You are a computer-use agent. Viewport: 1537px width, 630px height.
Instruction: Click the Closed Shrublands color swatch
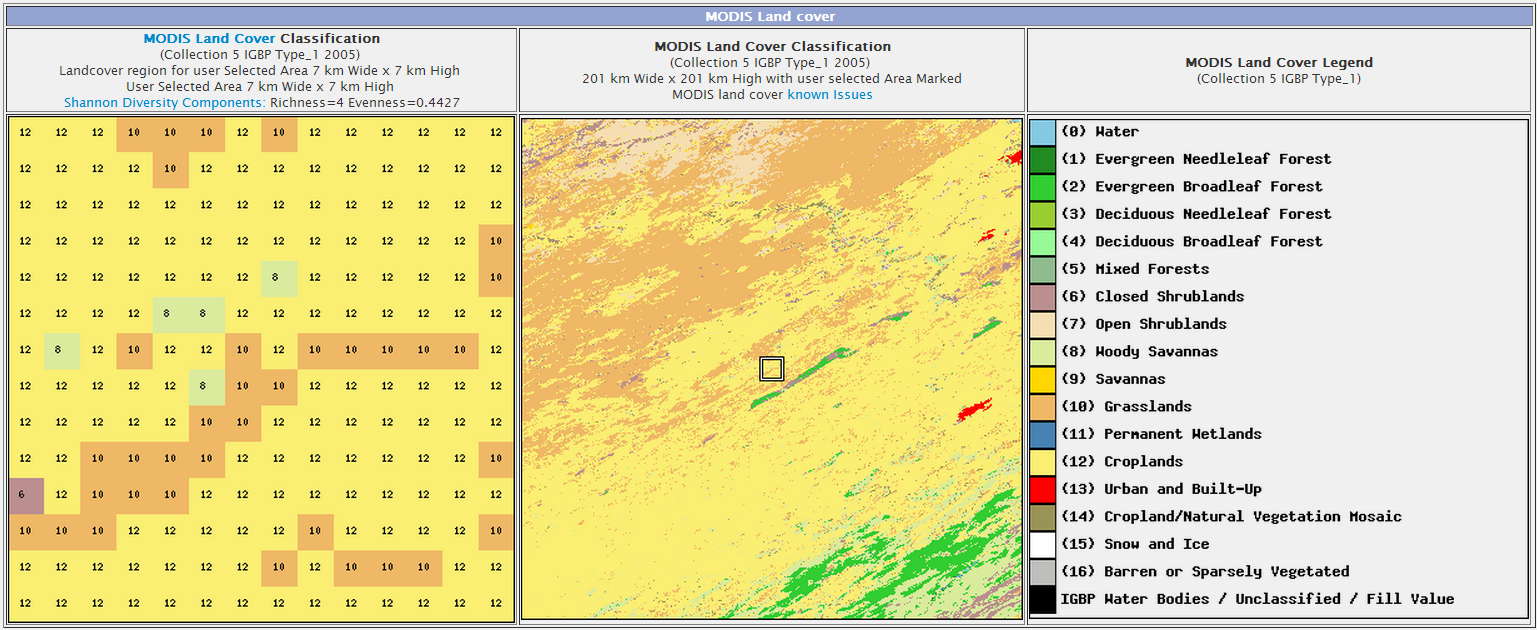pyautogui.click(x=1043, y=297)
